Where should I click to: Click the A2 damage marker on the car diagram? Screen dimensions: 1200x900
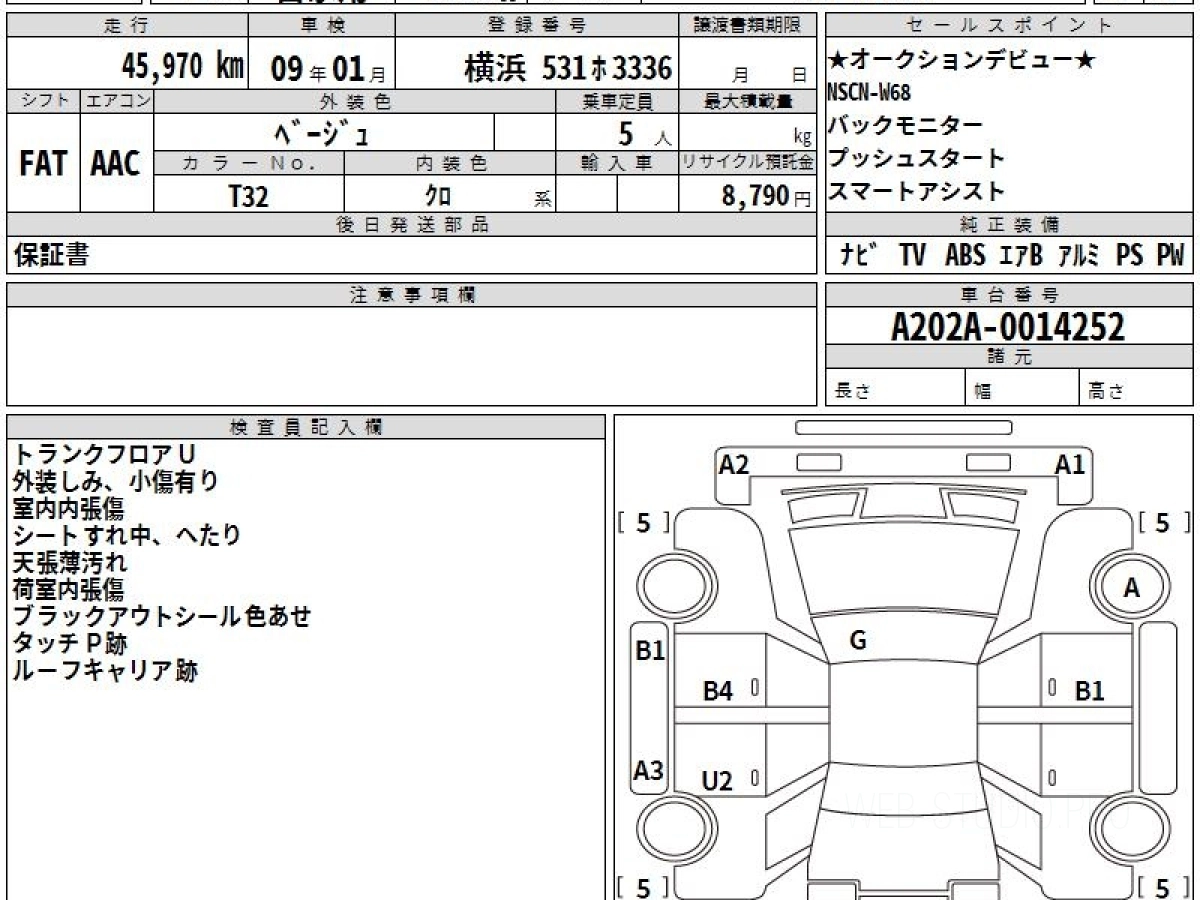click(x=734, y=464)
